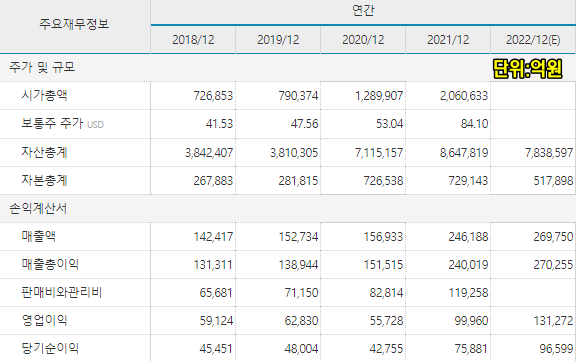Screen dimensions: 576x361
Task: Click the revenue value 142,417
Action: pos(213,237)
